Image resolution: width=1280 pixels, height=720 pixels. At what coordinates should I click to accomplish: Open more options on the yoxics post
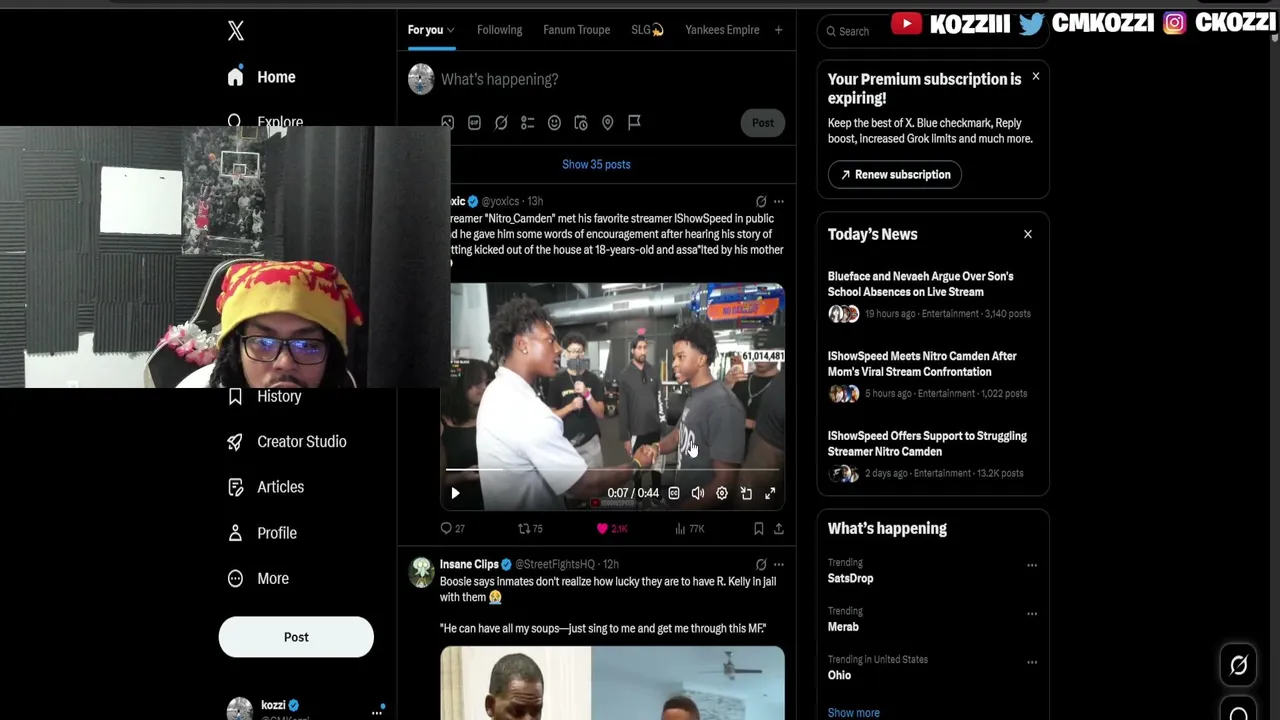point(779,201)
